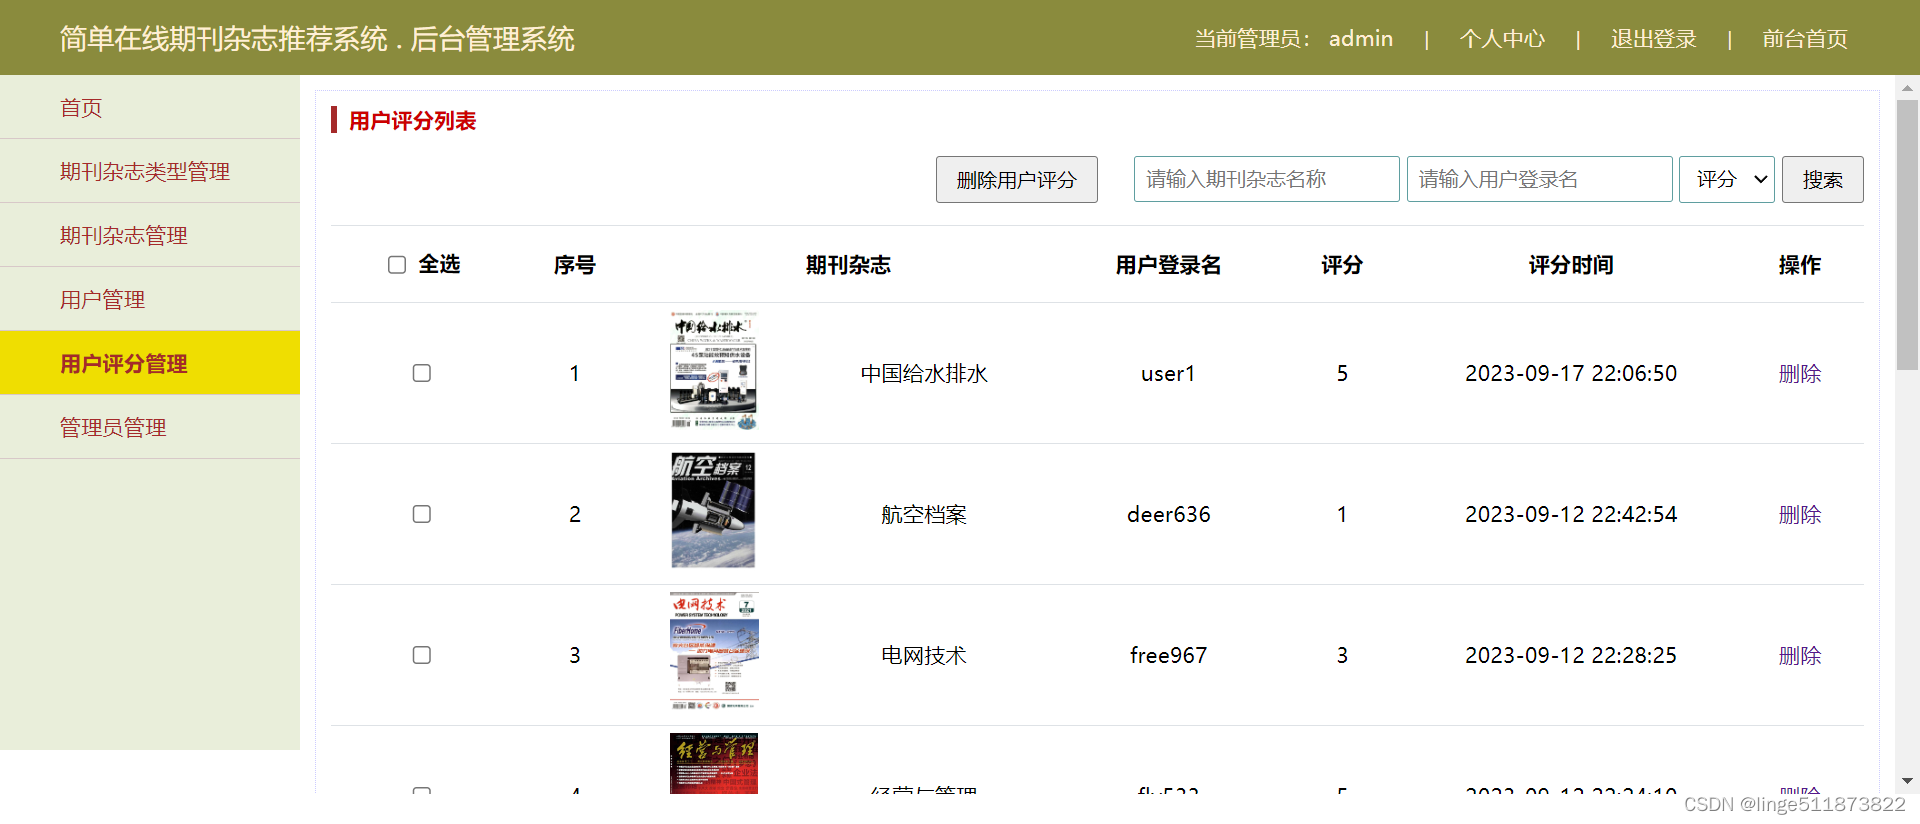Delete the free967 rating via 删除

coord(1799,656)
